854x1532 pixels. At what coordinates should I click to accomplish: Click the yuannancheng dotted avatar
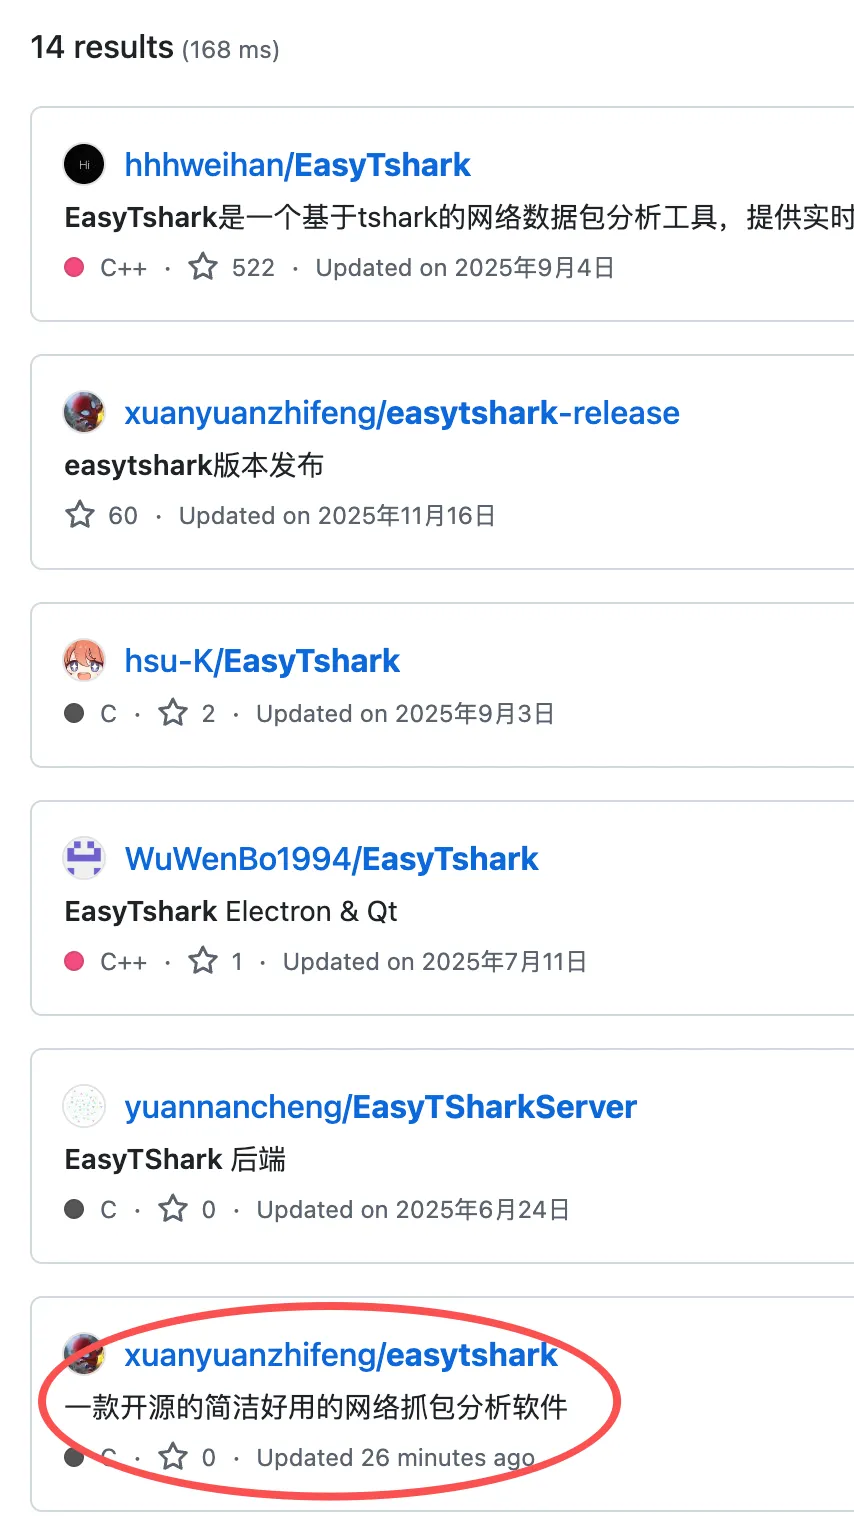click(x=84, y=1106)
